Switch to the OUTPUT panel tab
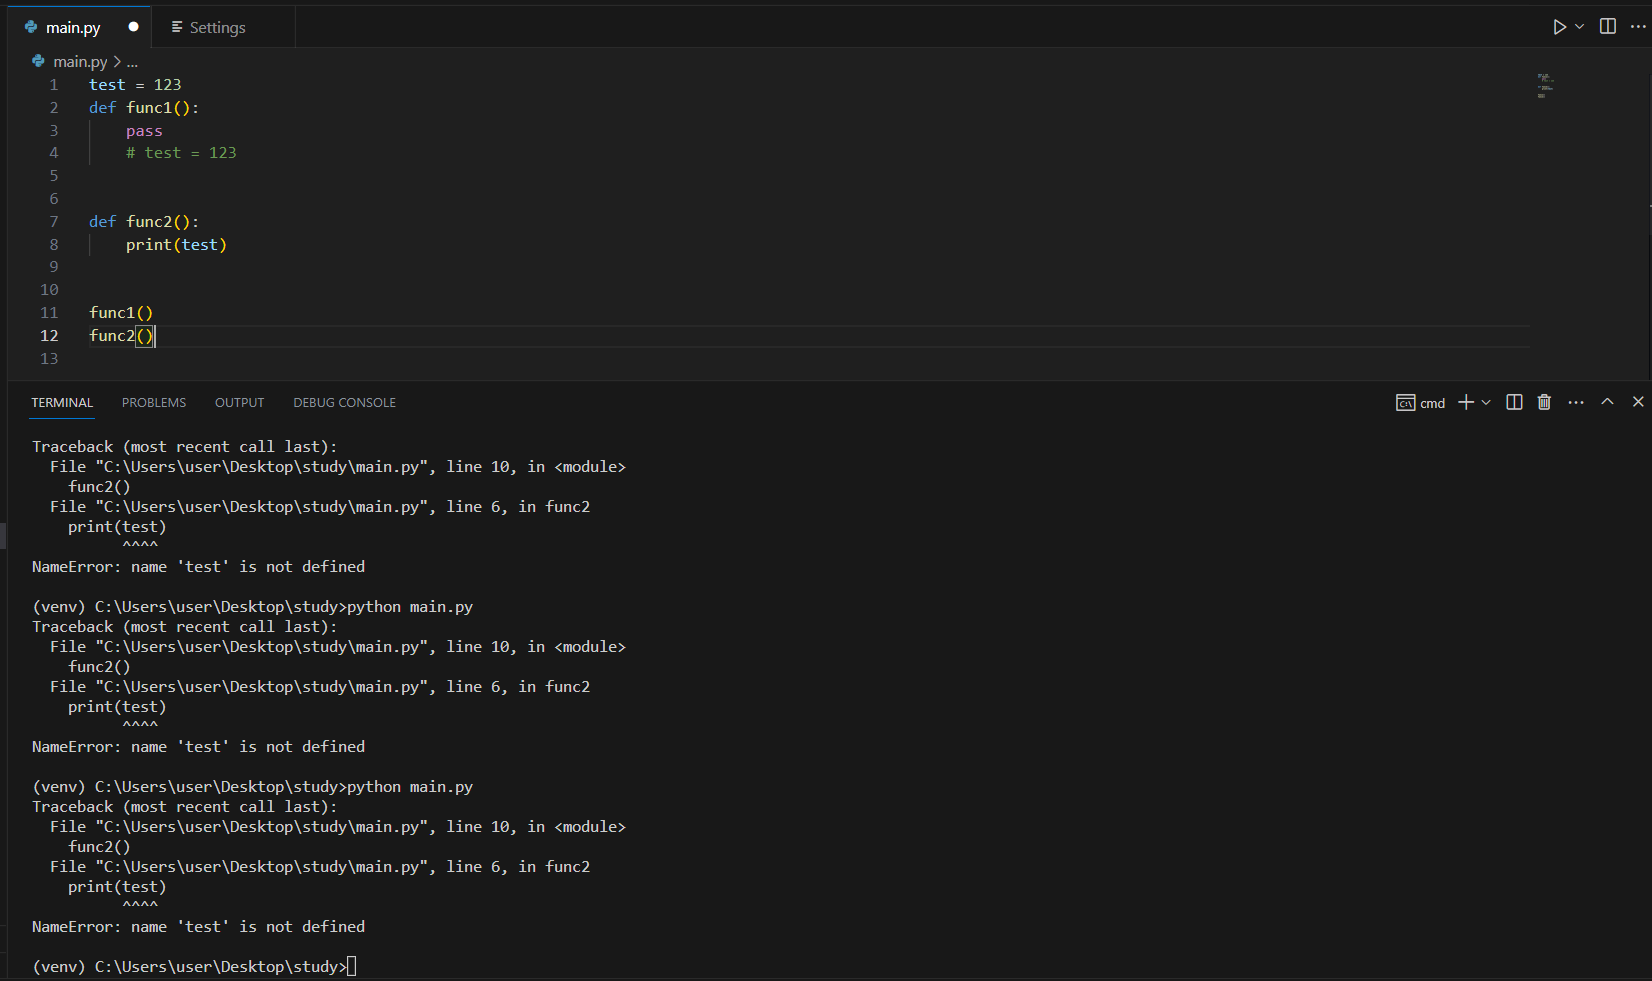This screenshot has height=981, width=1652. tap(240, 403)
